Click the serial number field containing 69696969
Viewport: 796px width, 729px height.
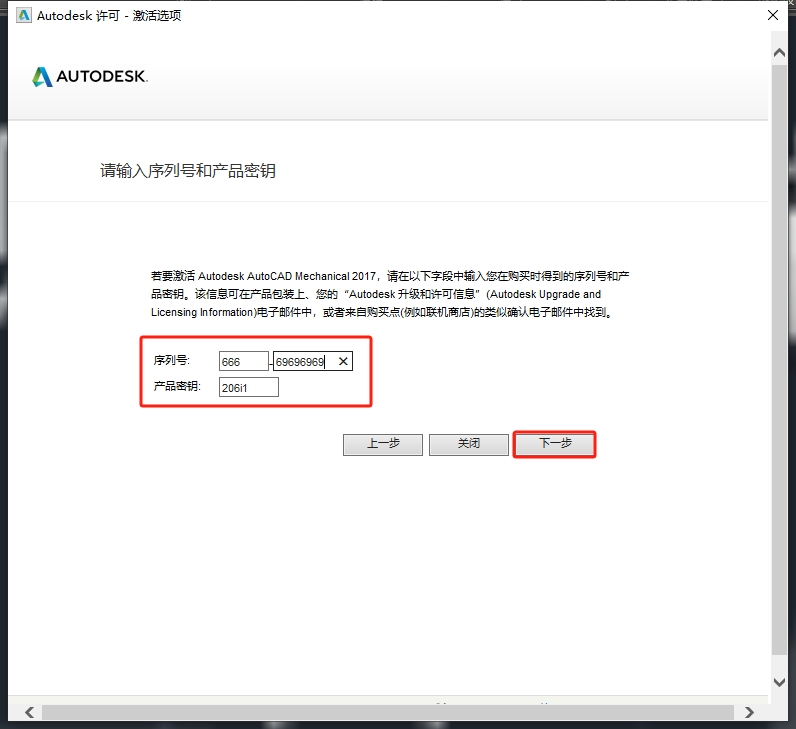coord(302,362)
